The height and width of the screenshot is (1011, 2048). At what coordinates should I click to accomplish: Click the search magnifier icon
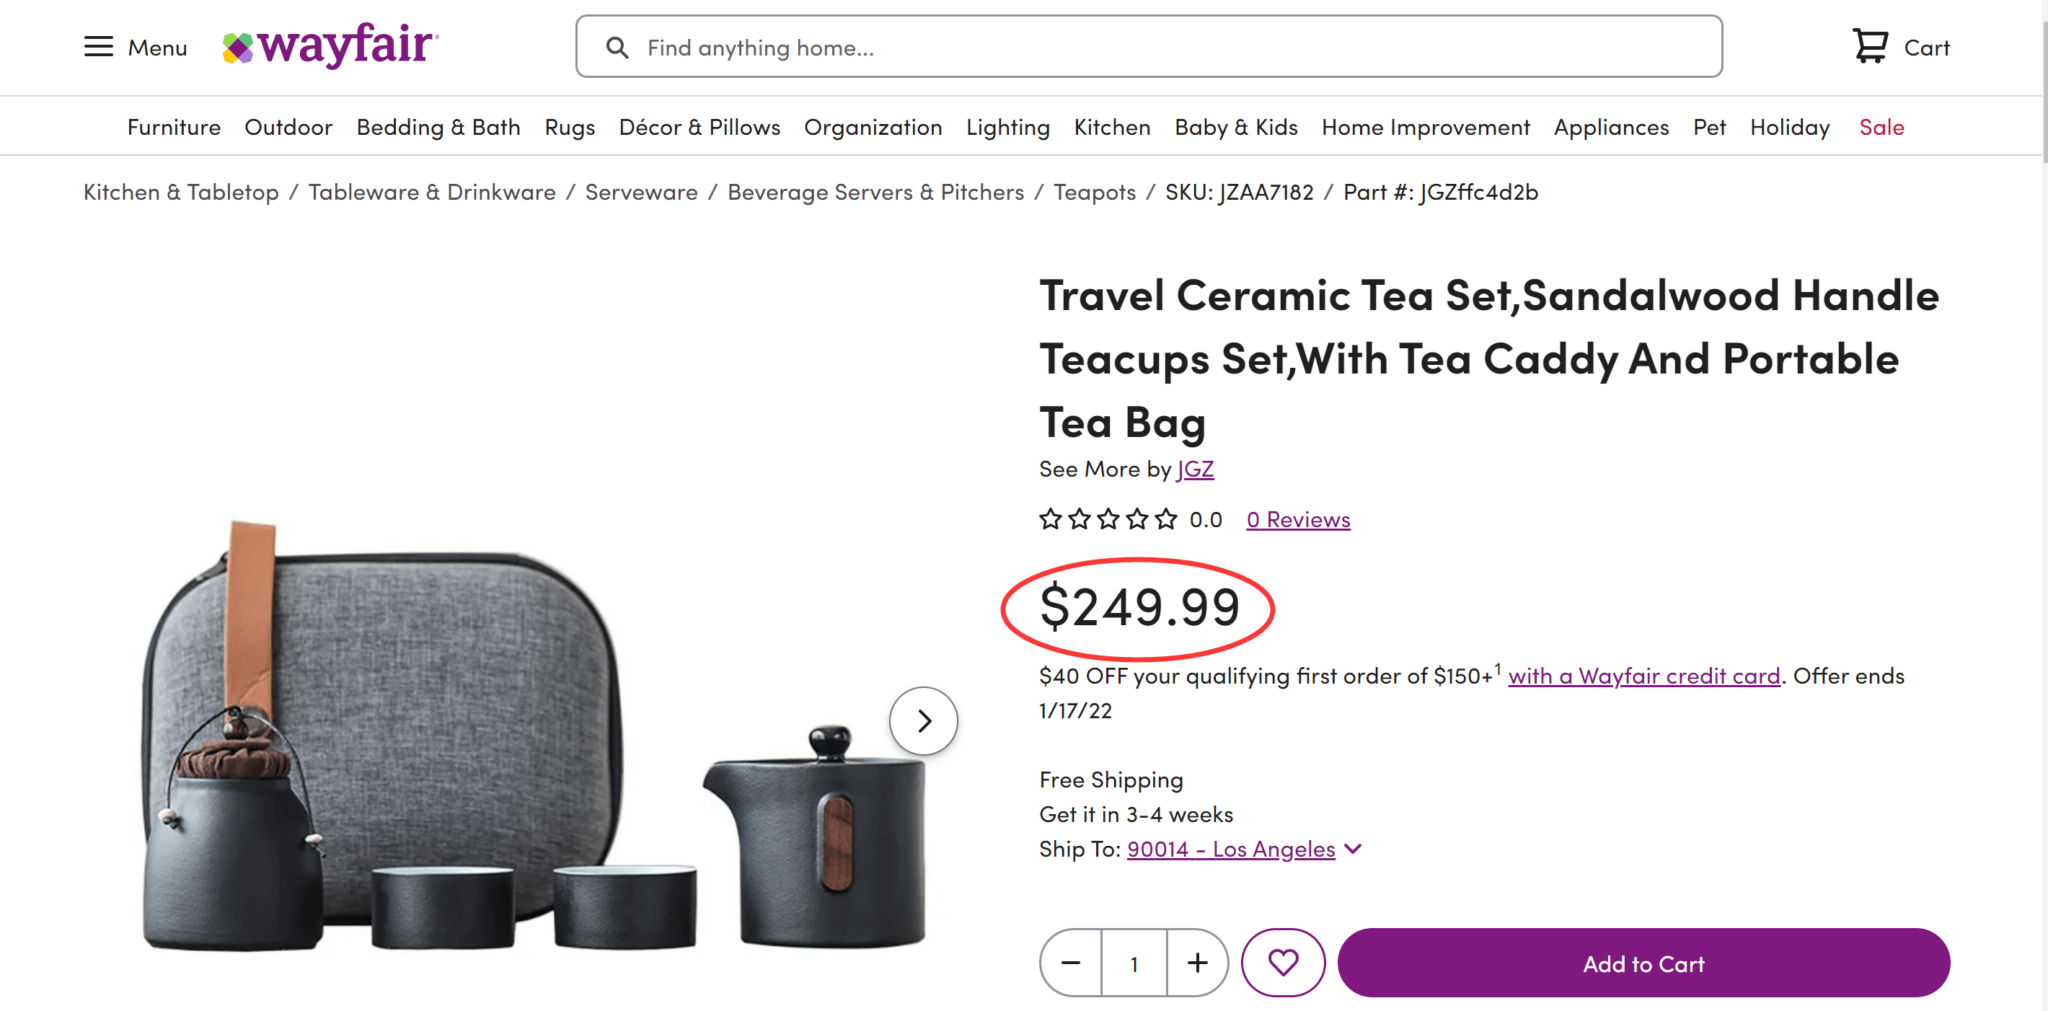617,47
